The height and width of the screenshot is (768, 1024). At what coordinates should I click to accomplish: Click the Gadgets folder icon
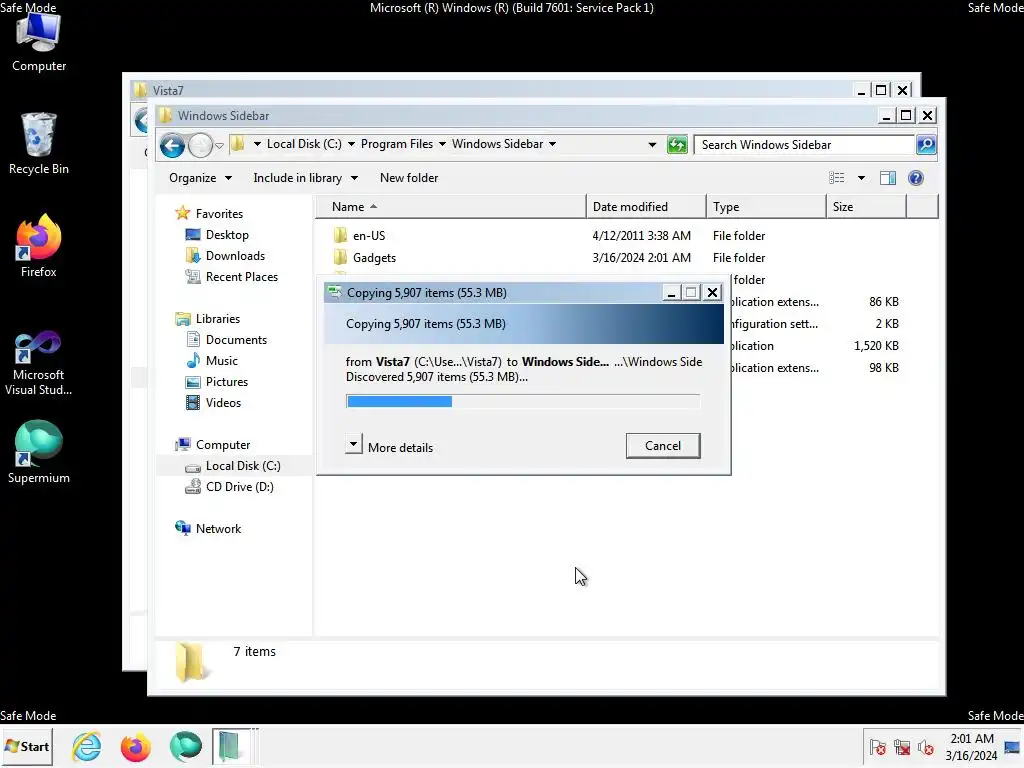point(340,257)
